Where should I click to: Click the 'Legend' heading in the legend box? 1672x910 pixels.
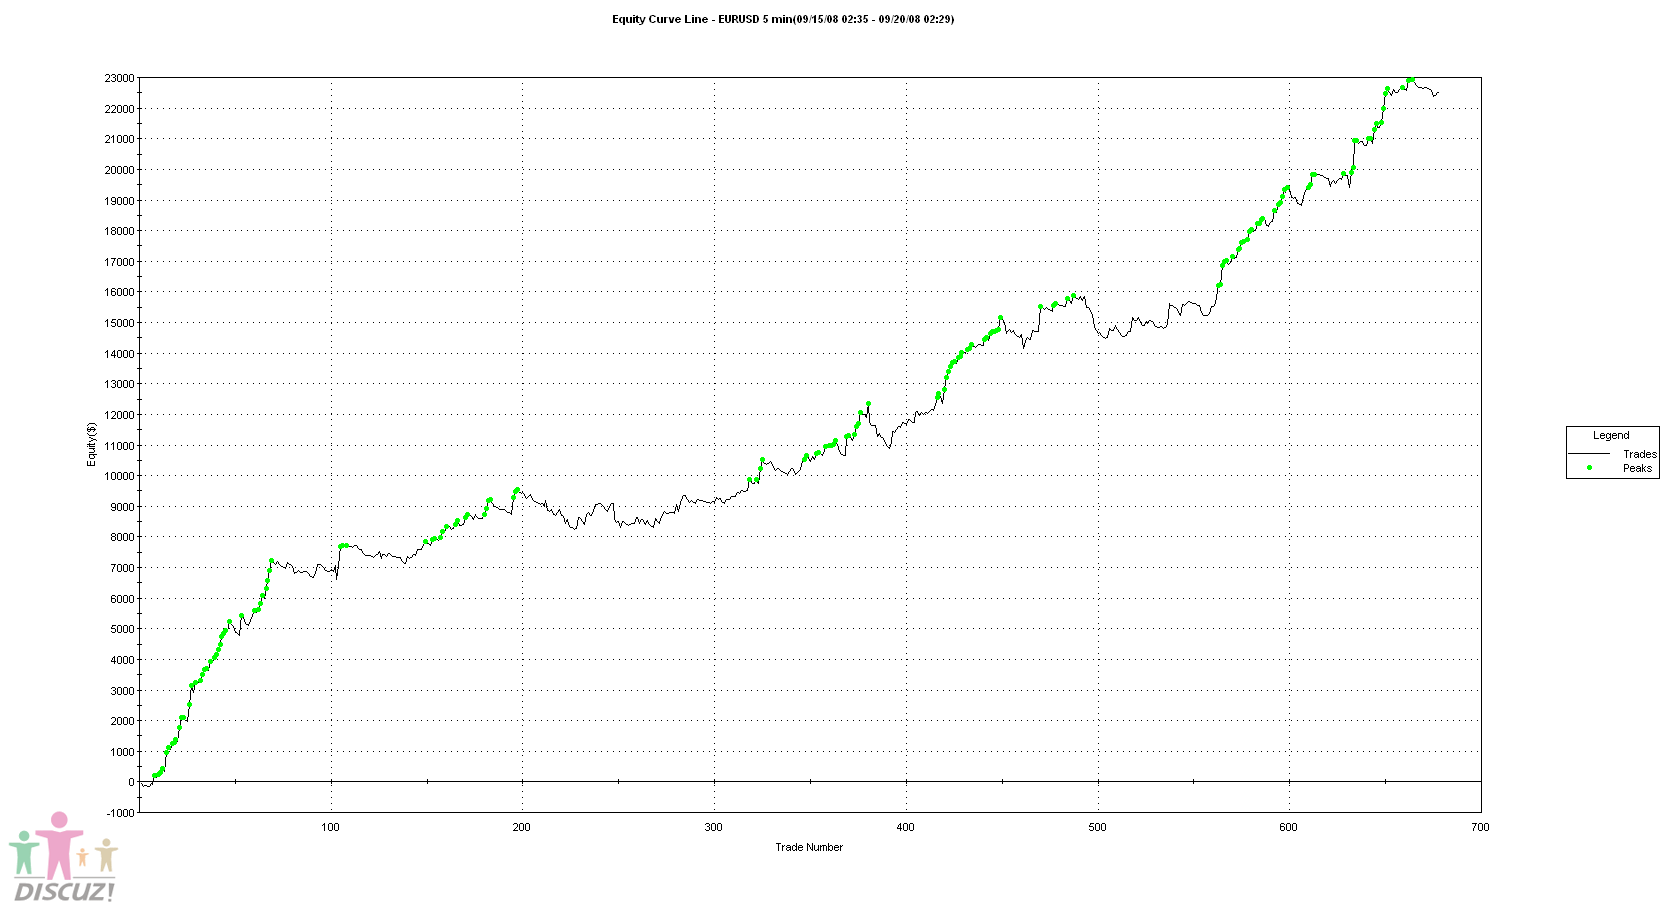pos(1611,435)
